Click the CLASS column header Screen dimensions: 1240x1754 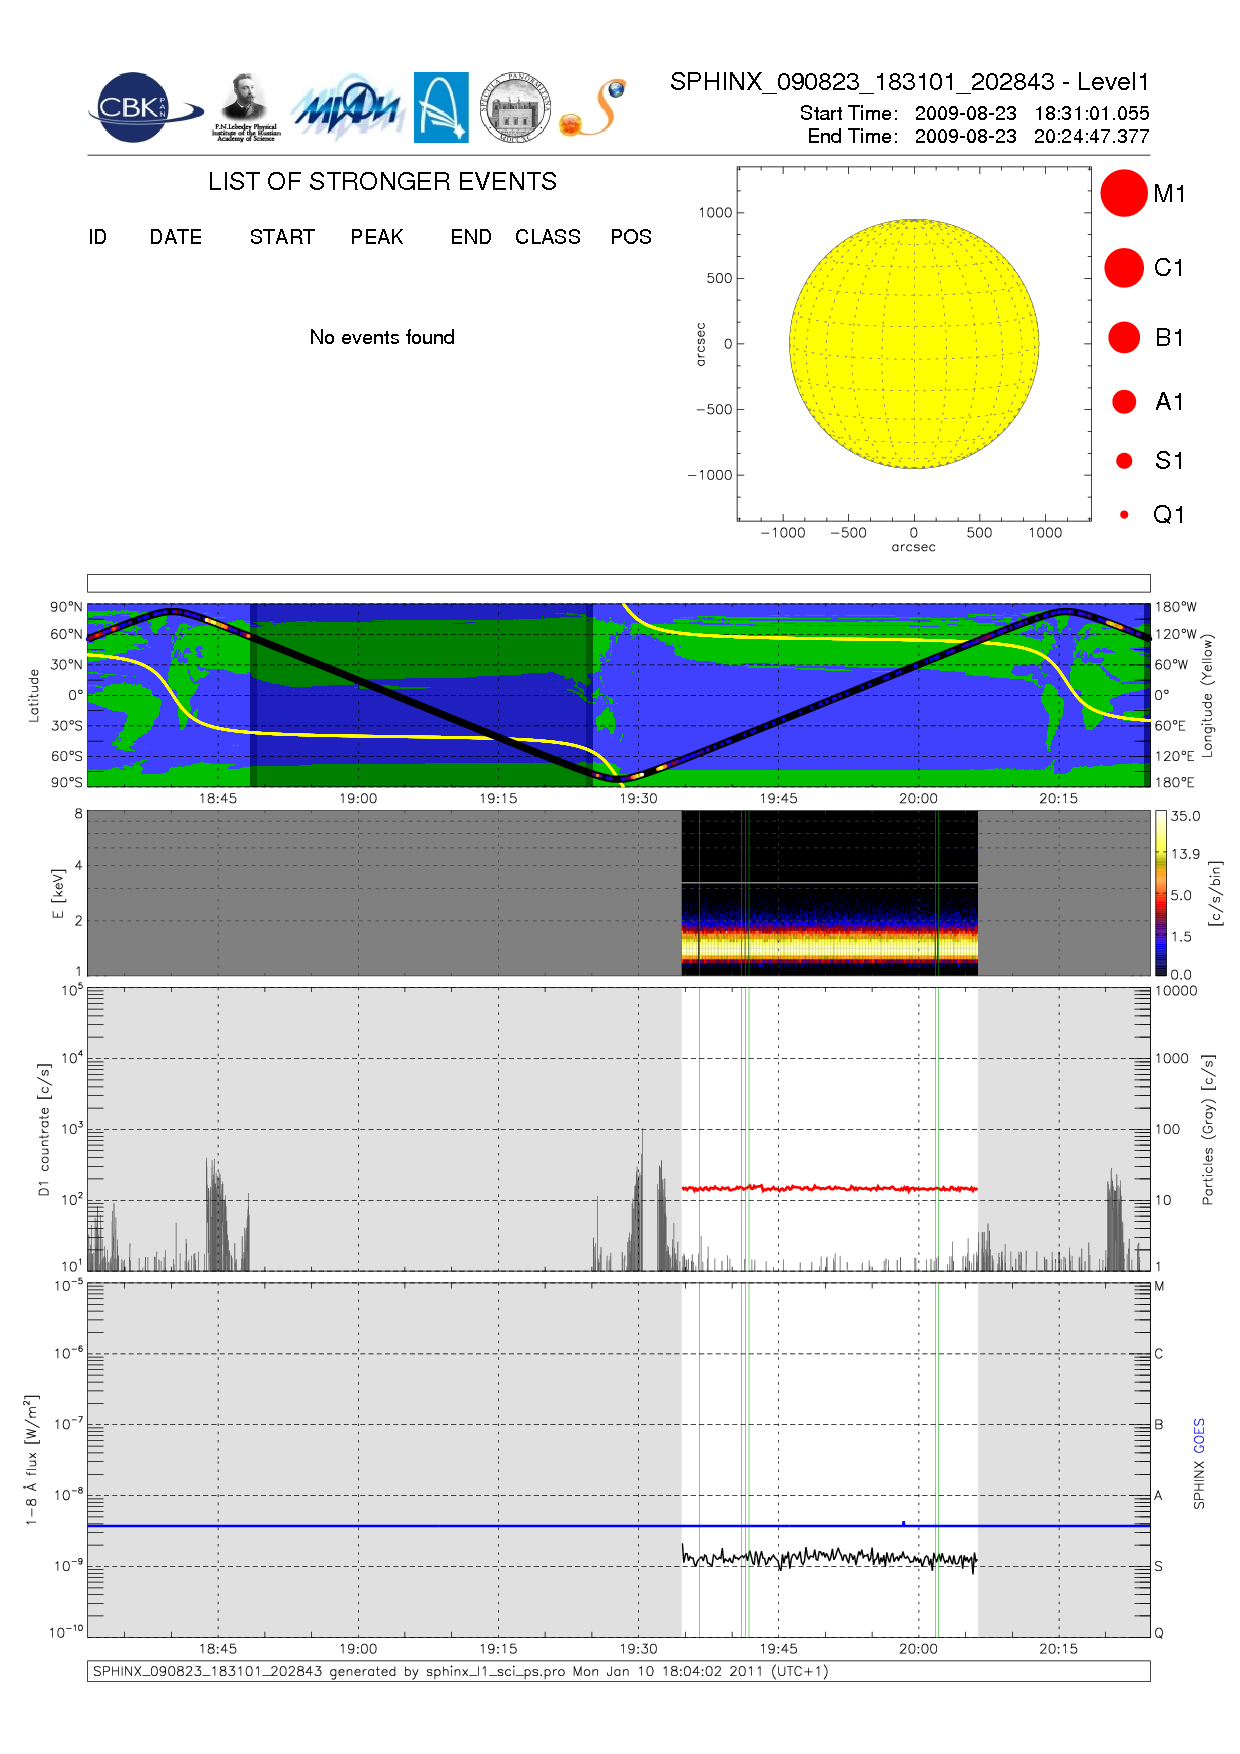547,237
